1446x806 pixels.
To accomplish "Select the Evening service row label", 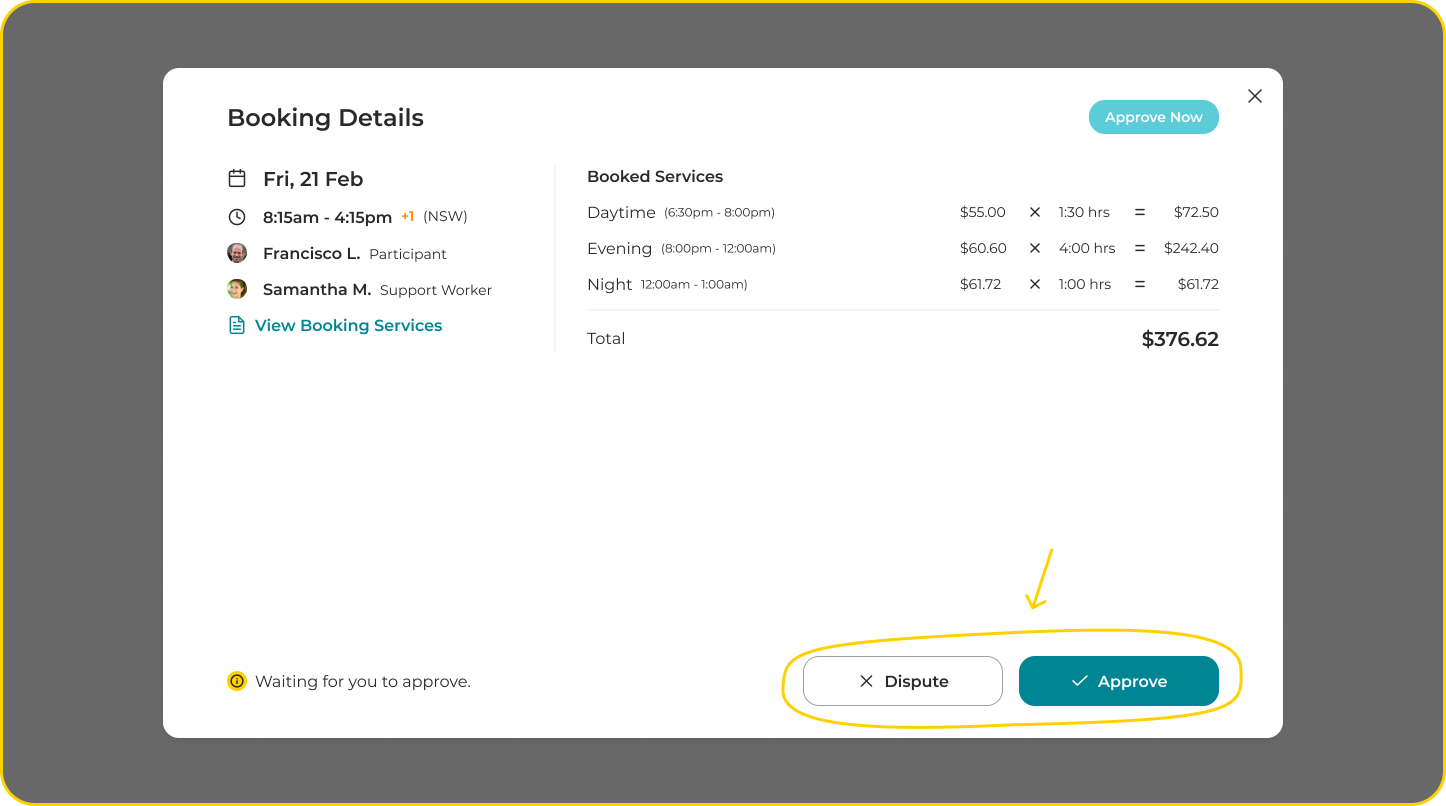I will pos(619,248).
